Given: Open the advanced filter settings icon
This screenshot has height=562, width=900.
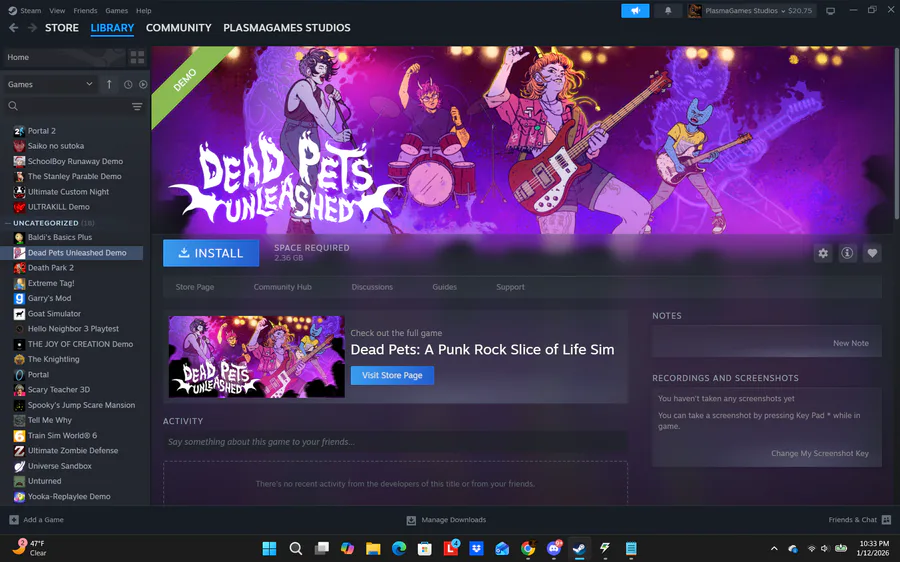Looking at the screenshot, I should point(137,106).
